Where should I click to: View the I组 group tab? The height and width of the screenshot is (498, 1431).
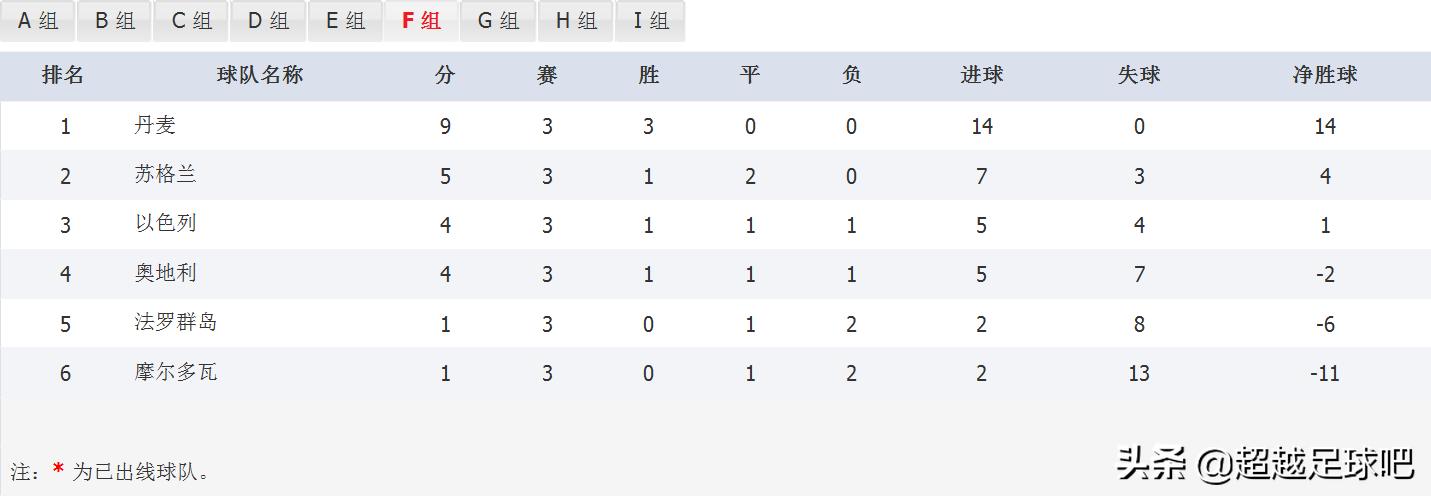pos(651,21)
